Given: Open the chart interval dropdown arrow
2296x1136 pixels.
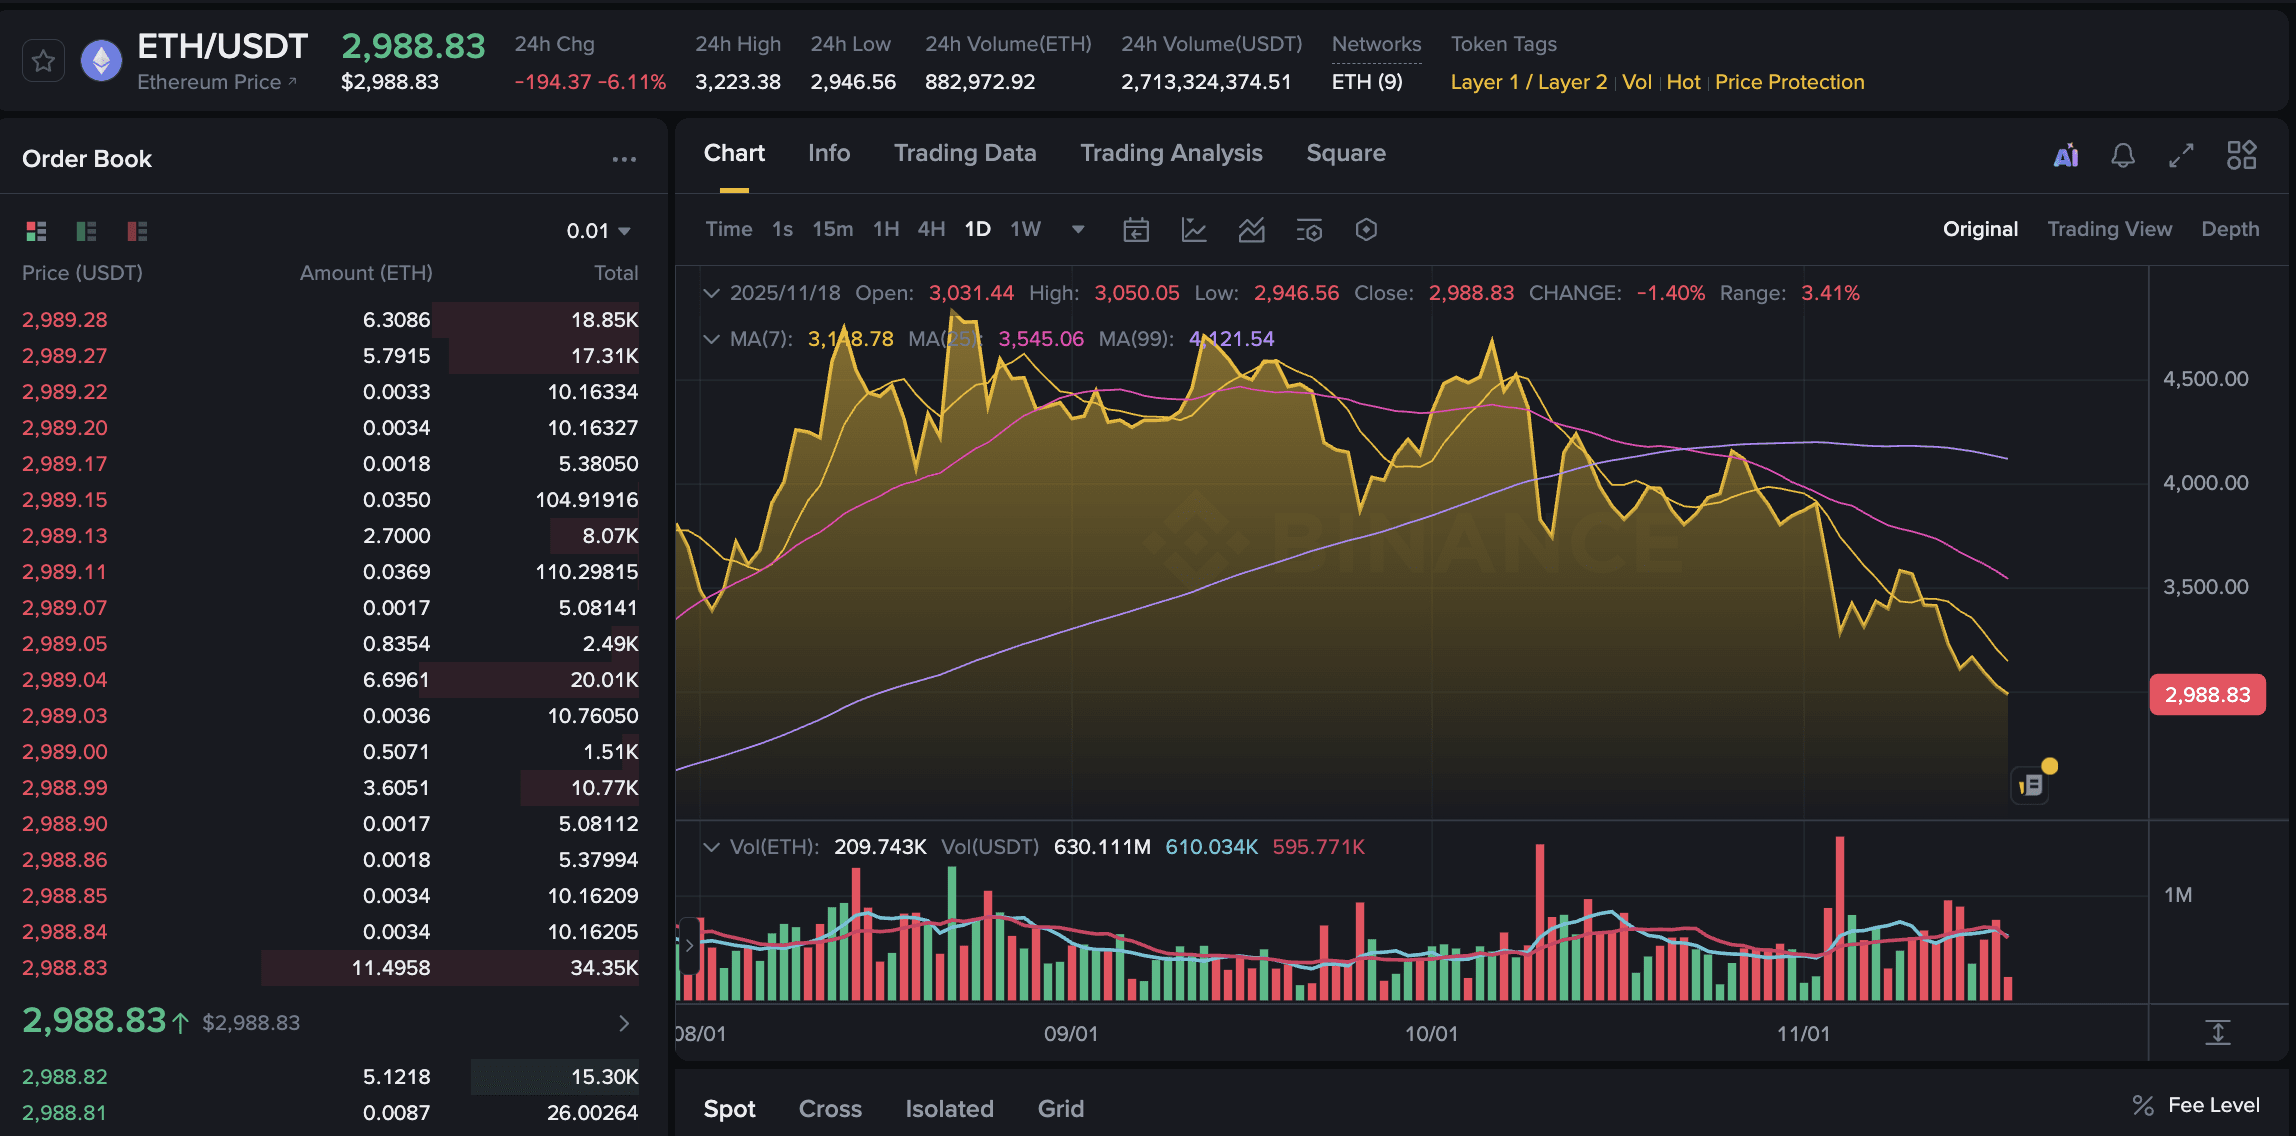Looking at the screenshot, I should tap(1078, 229).
